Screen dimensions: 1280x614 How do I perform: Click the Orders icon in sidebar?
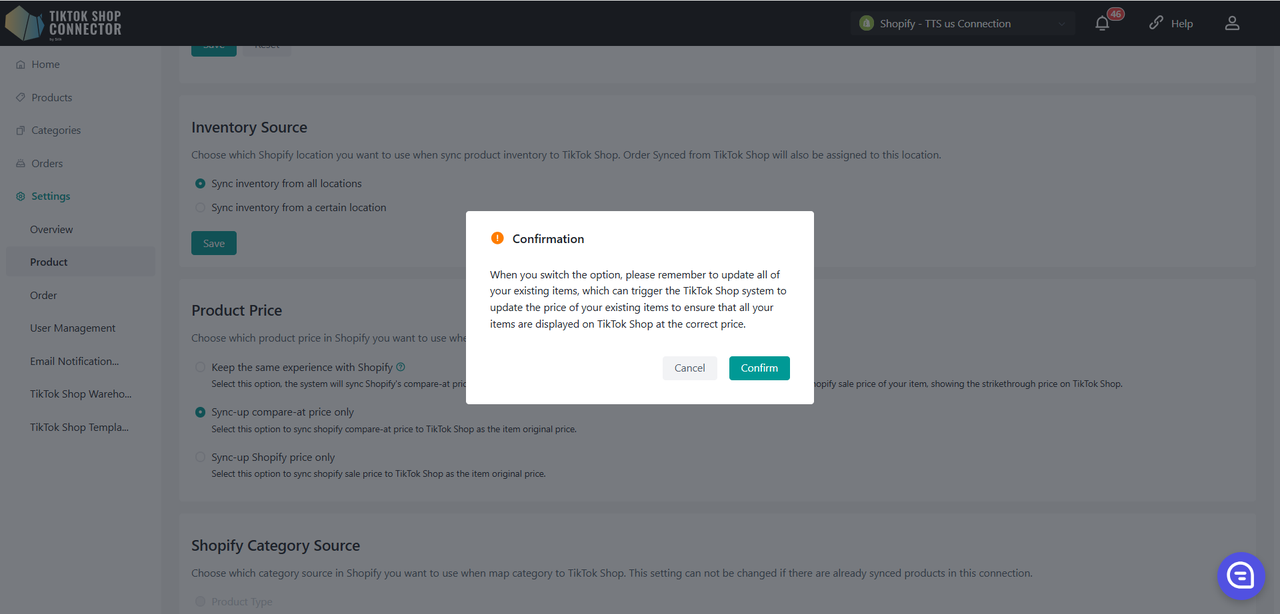point(21,164)
